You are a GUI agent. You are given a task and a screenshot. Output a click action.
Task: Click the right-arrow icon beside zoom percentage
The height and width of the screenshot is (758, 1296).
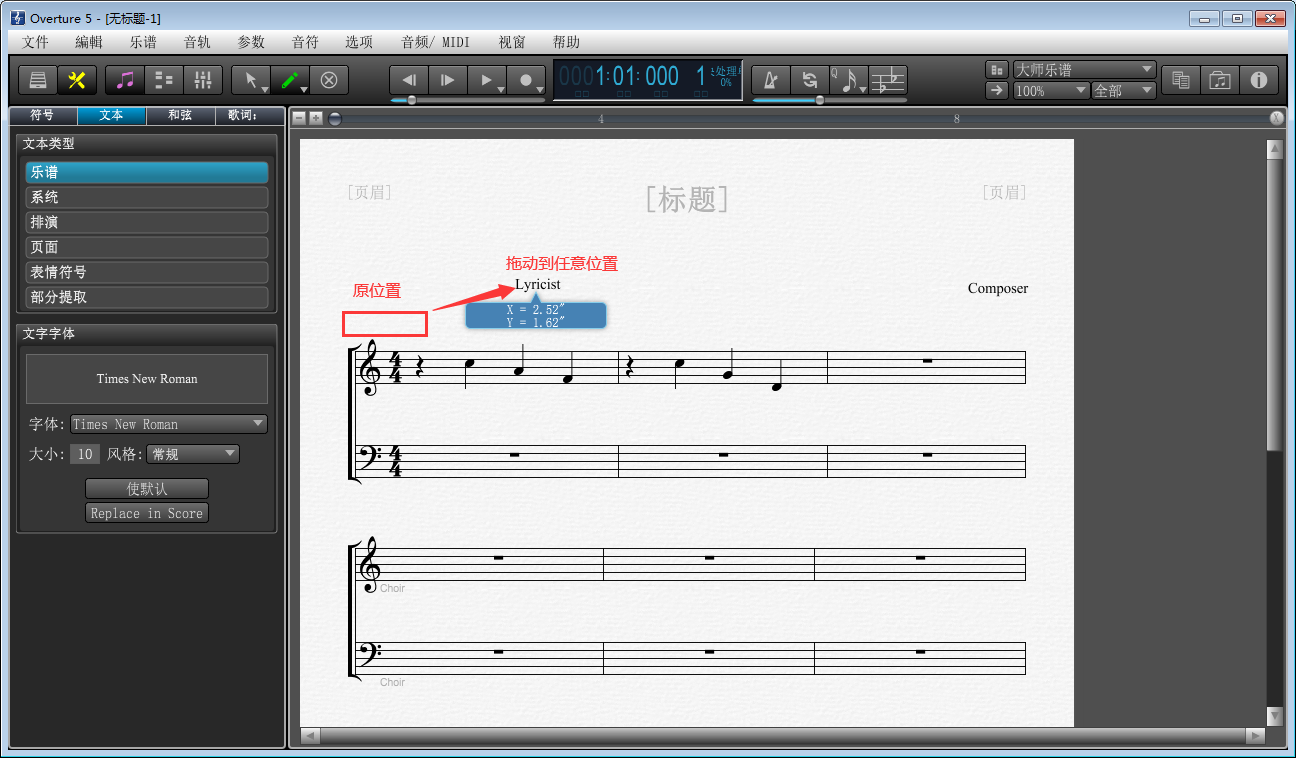[x=997, y=90]
